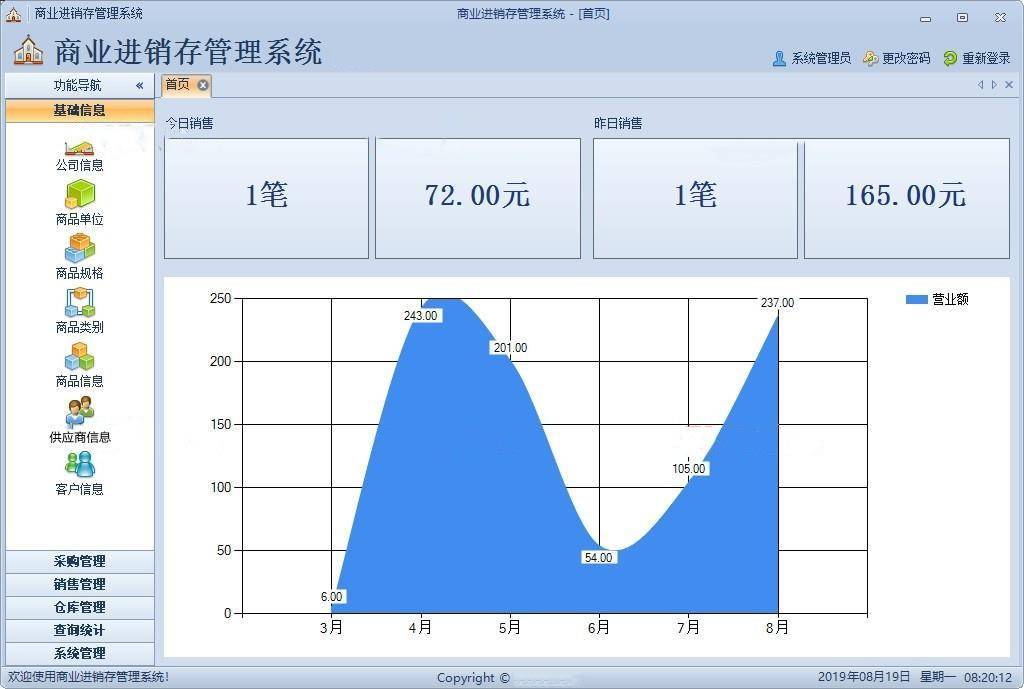The width and height of the screenshot is (1024, 689).
Task: Collapse the 功能导航 panel with the double arrow
Action: point(139,86)
